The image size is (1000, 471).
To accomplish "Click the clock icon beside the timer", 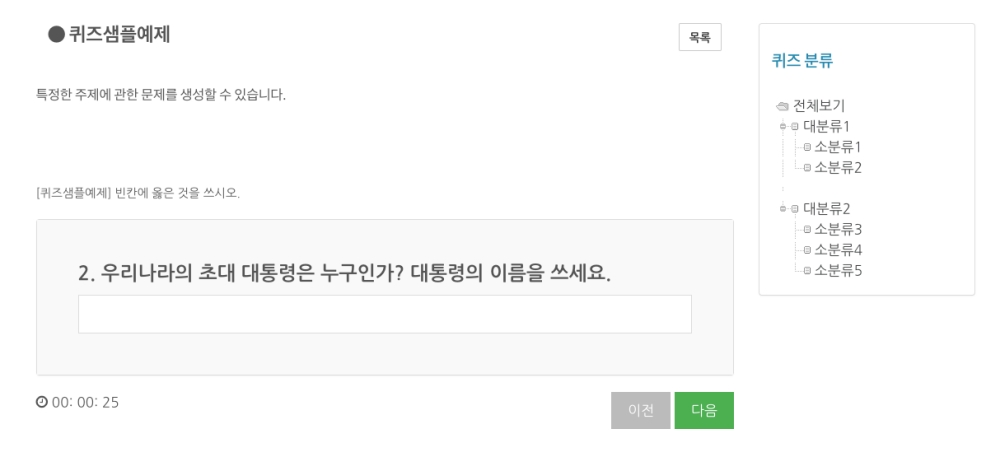I will (41, 402).
